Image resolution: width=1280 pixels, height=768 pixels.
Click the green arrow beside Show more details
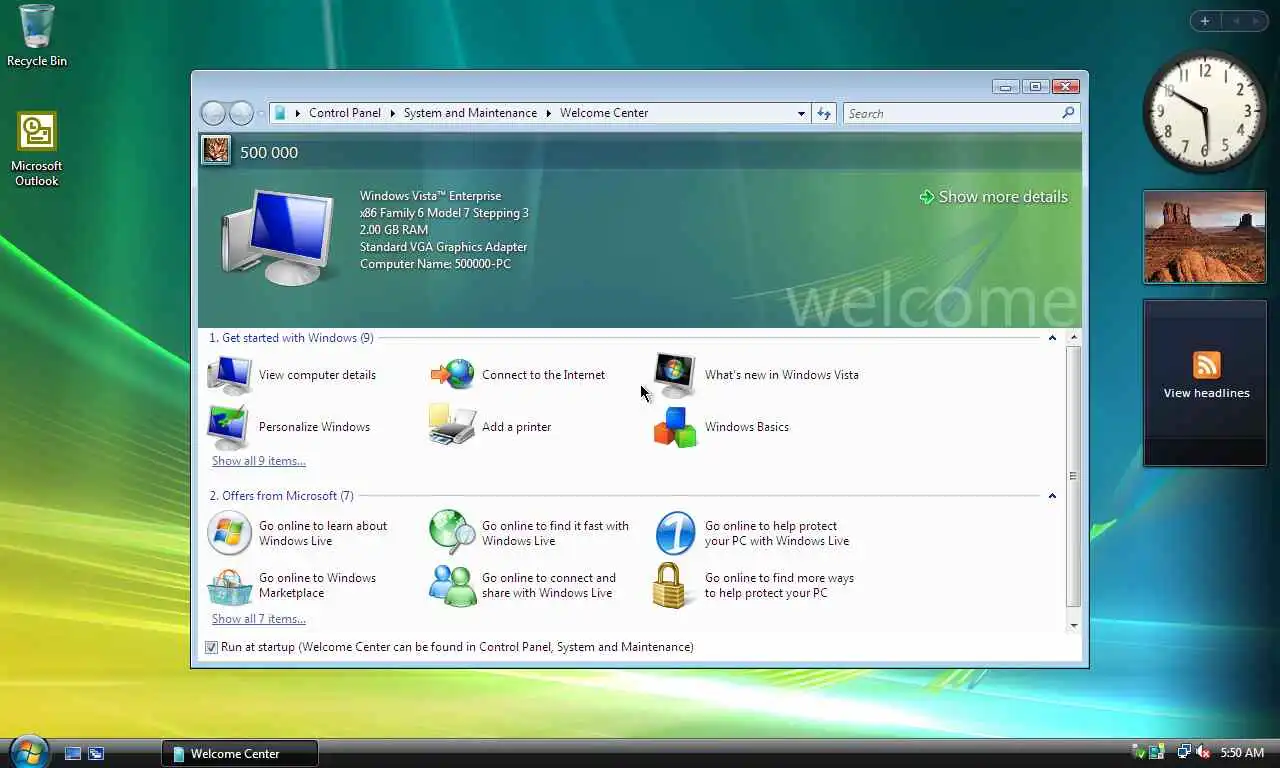[927, 197]
